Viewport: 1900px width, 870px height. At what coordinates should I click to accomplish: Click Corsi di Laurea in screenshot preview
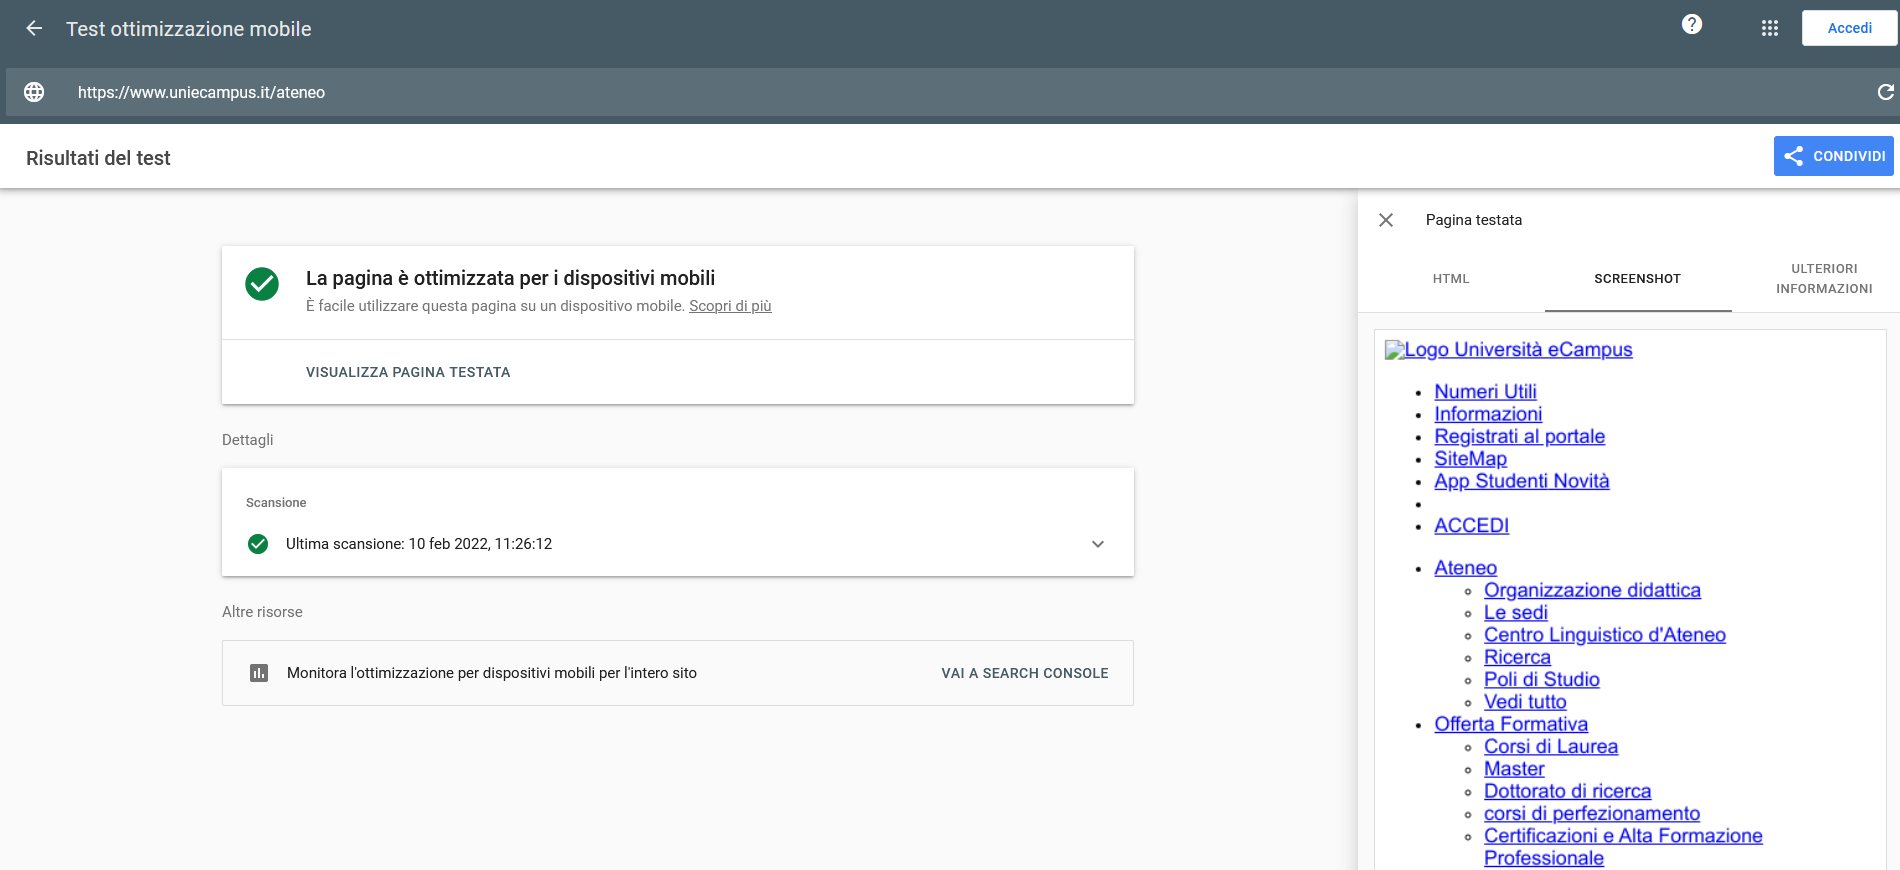click(1550, 747)
